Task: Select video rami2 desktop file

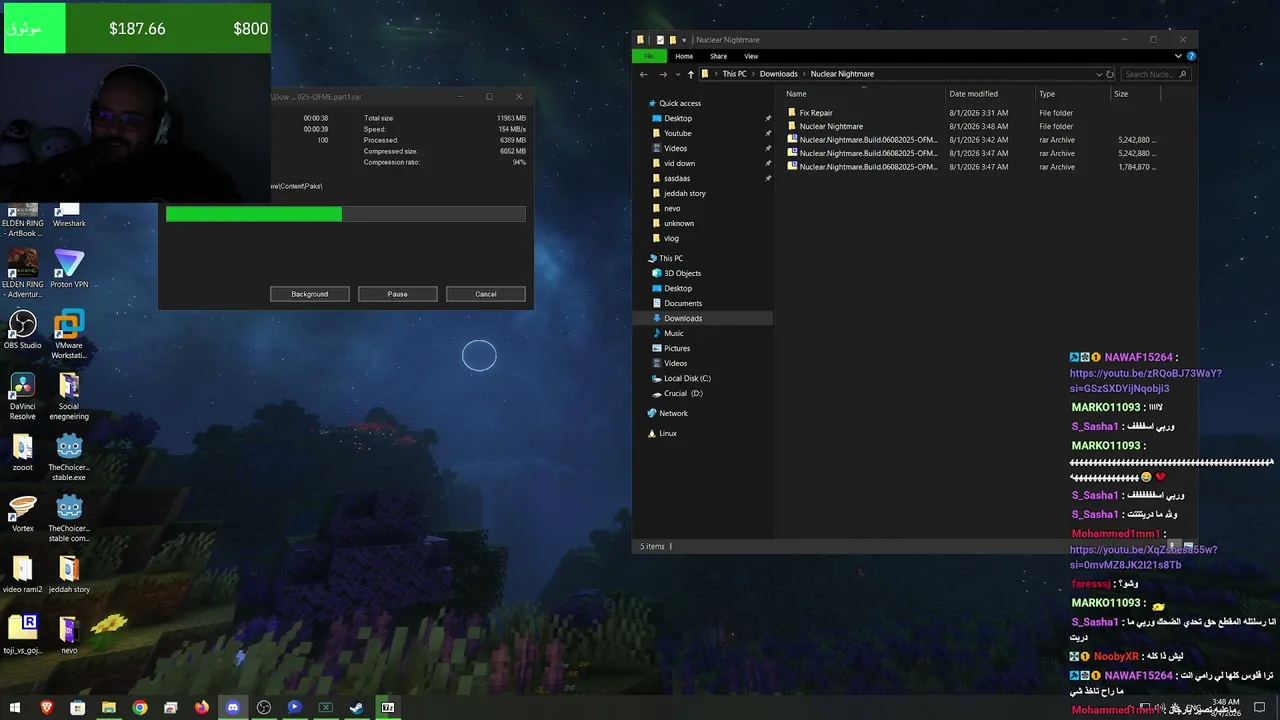Action: click(x=23, y=574)
